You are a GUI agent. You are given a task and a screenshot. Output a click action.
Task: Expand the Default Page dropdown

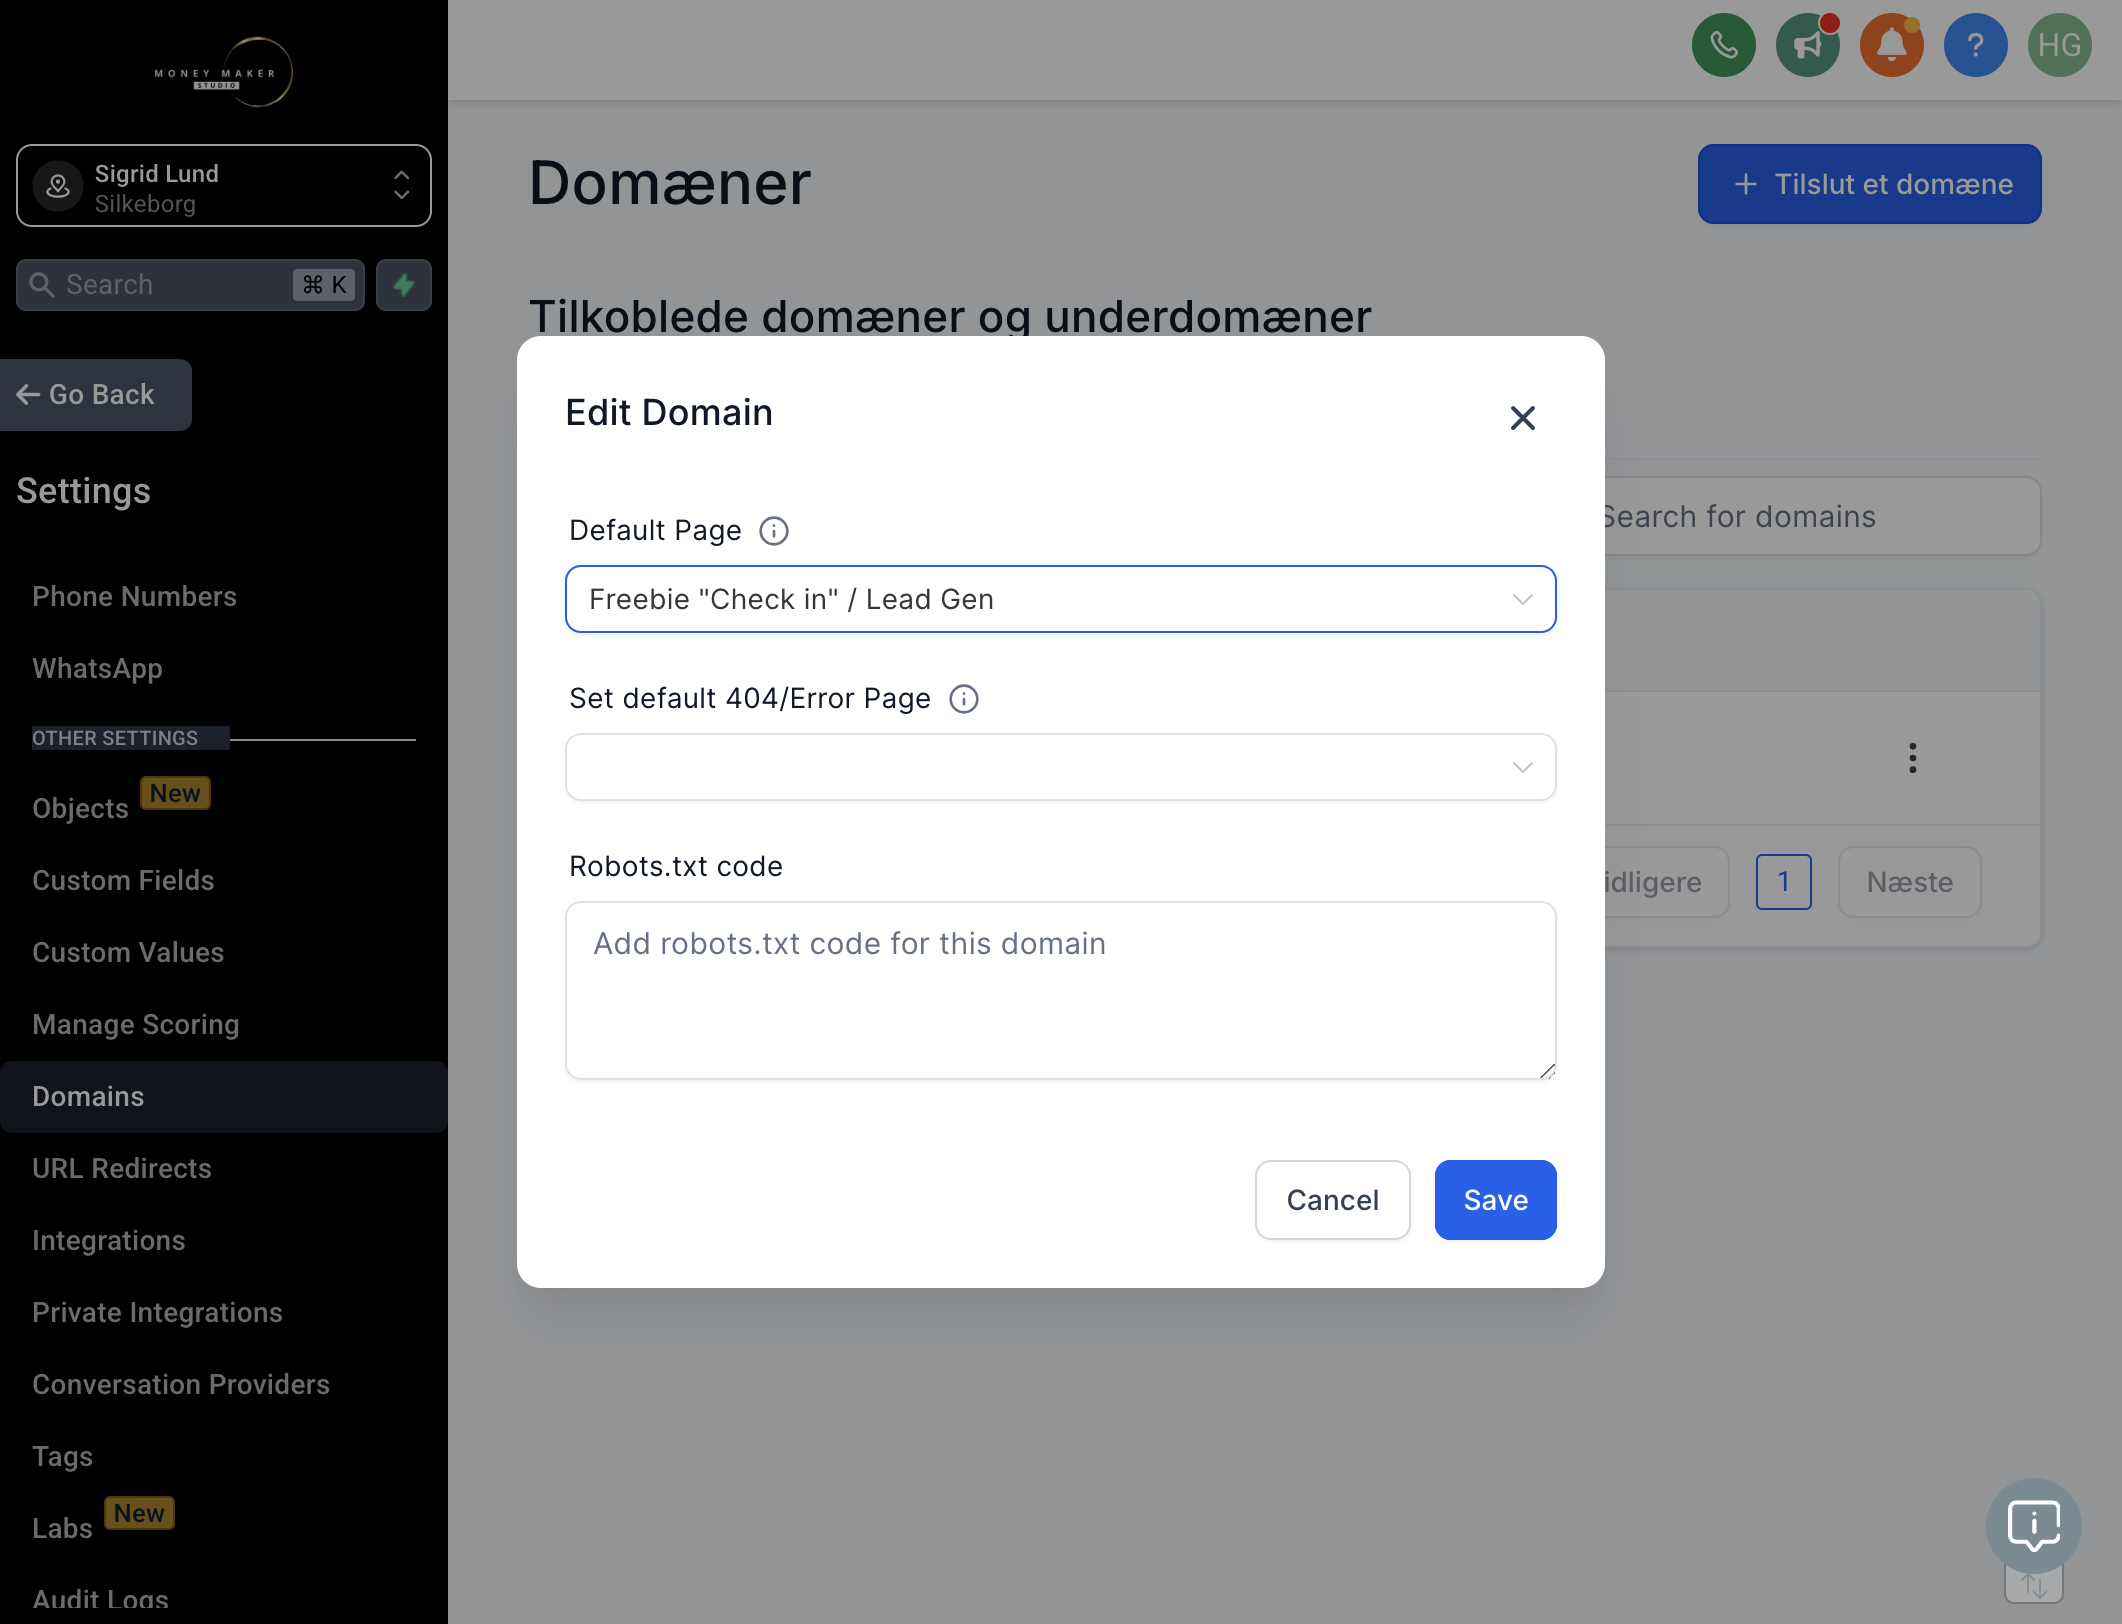point(1060,599)
